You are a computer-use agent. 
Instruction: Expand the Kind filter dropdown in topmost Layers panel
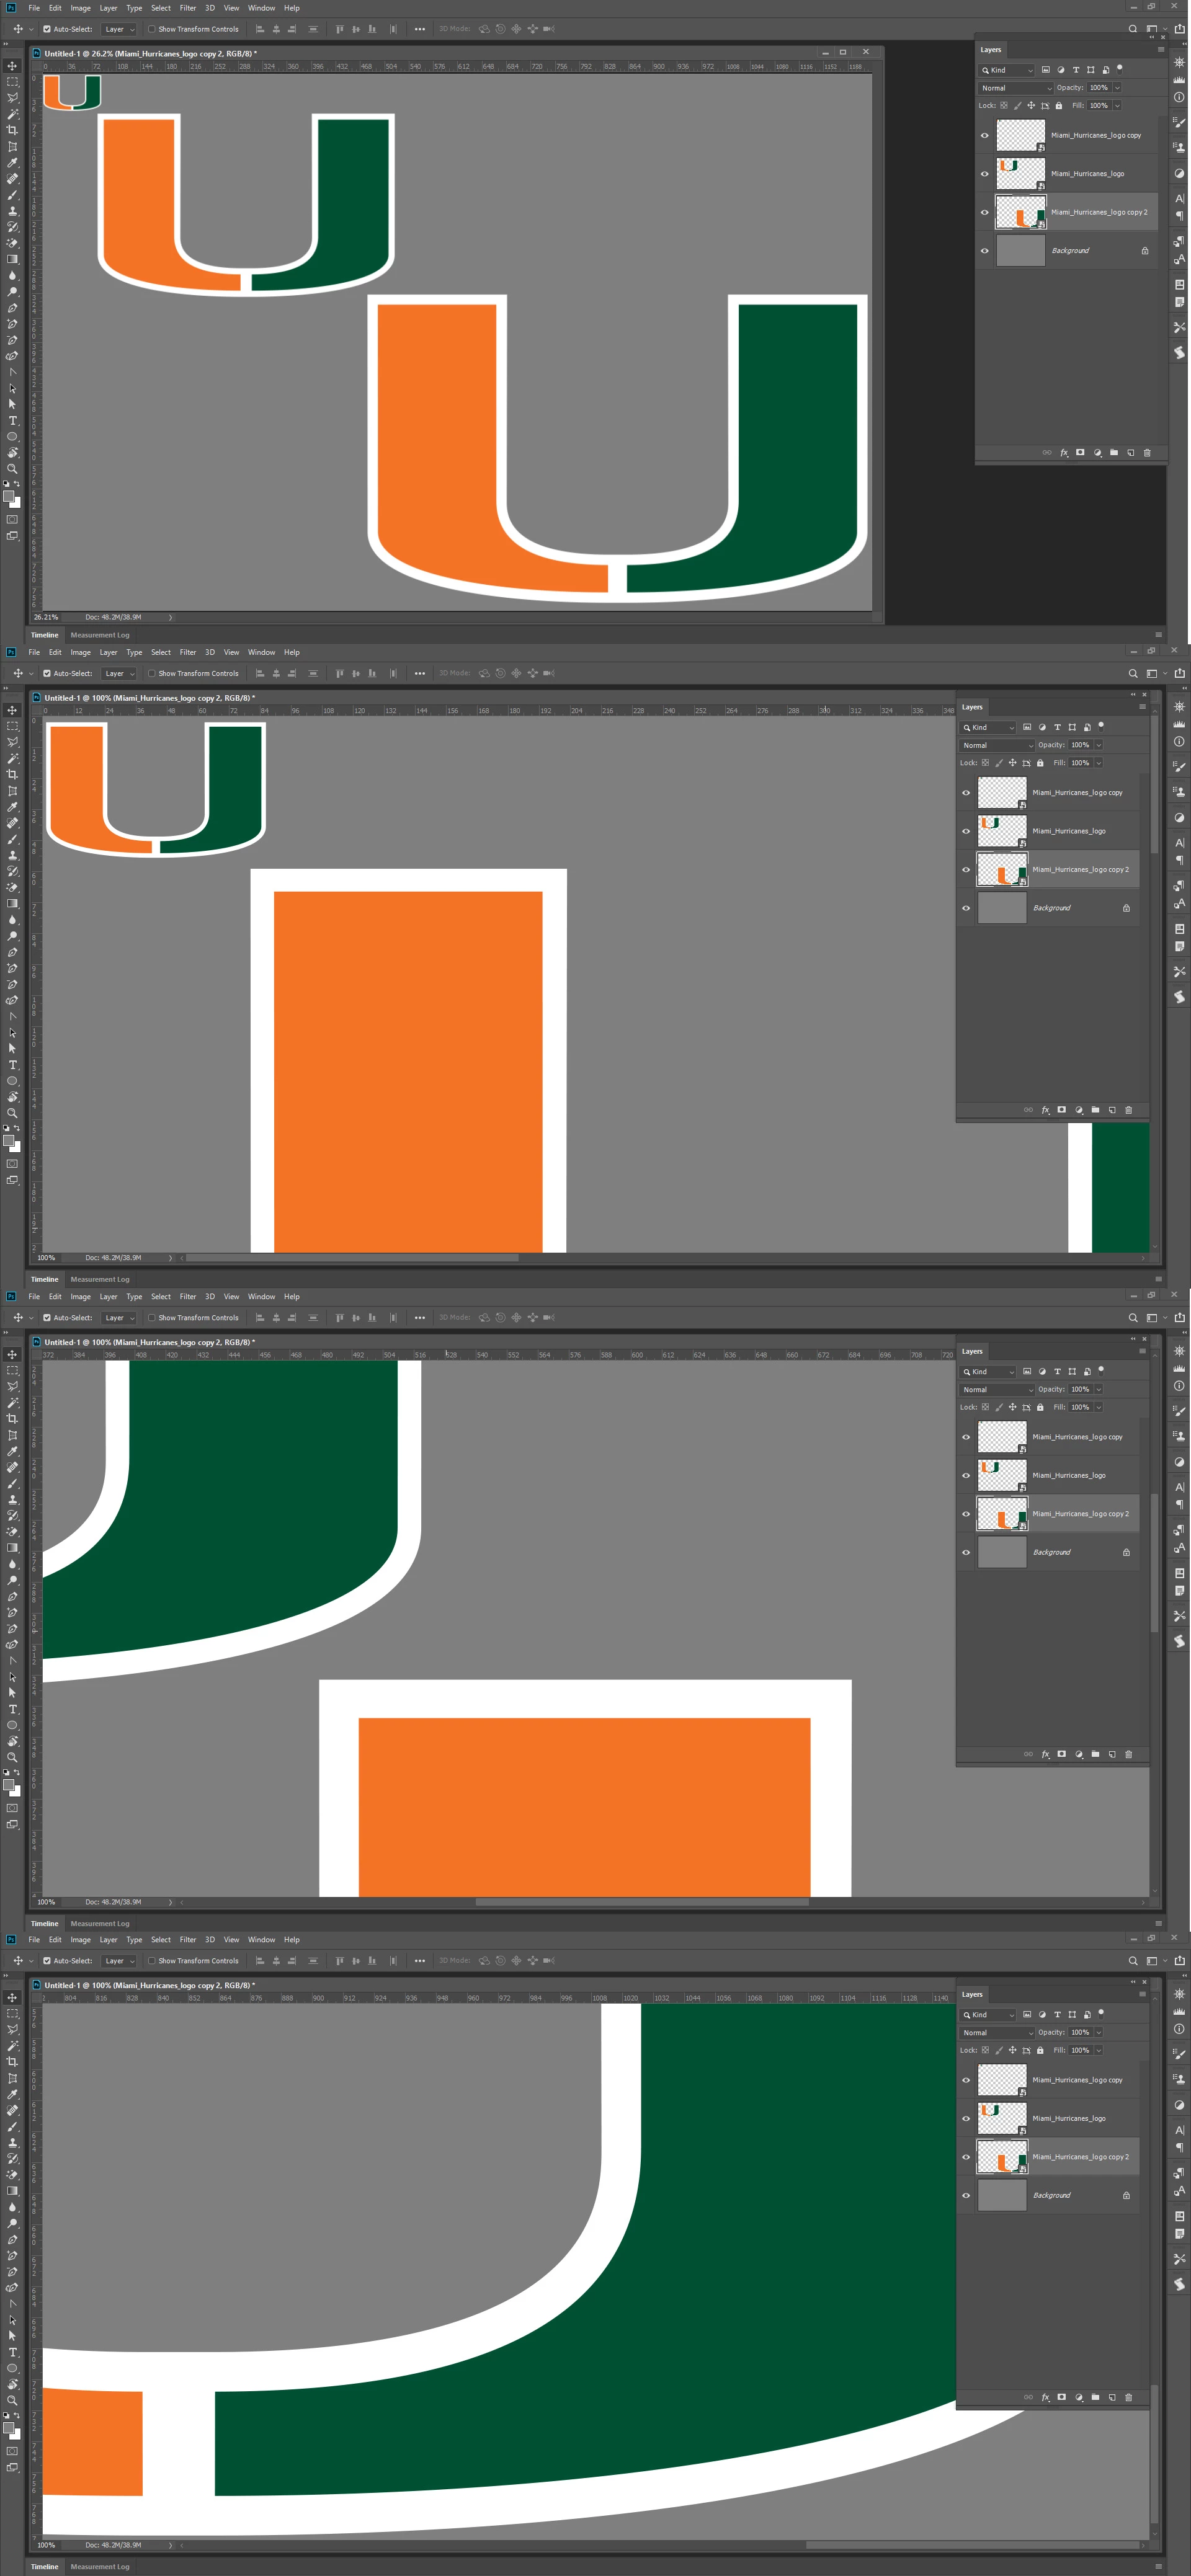coord(1007,70)
